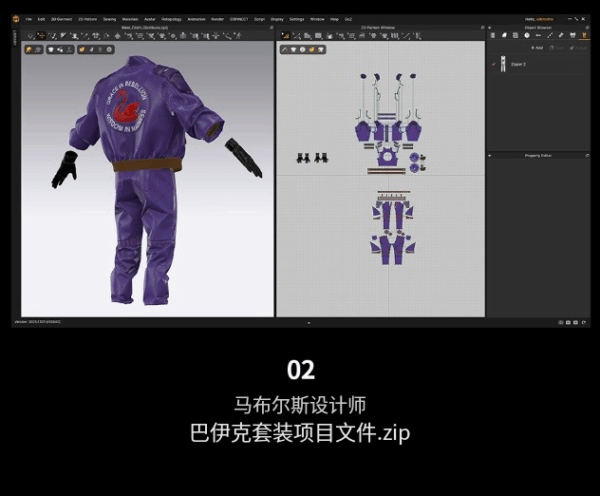Viewport: 600px width, 496px height.
Task: Open the vertical Library side tab
Action: point(15,38)
